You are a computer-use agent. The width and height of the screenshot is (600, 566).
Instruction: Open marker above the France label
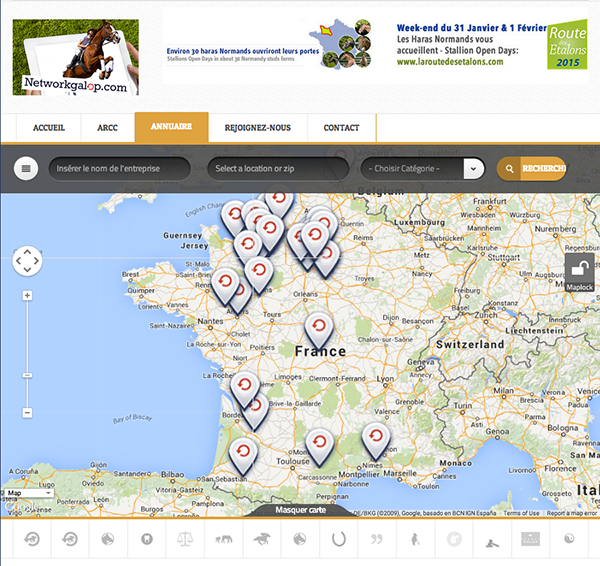tap(319, 330)
